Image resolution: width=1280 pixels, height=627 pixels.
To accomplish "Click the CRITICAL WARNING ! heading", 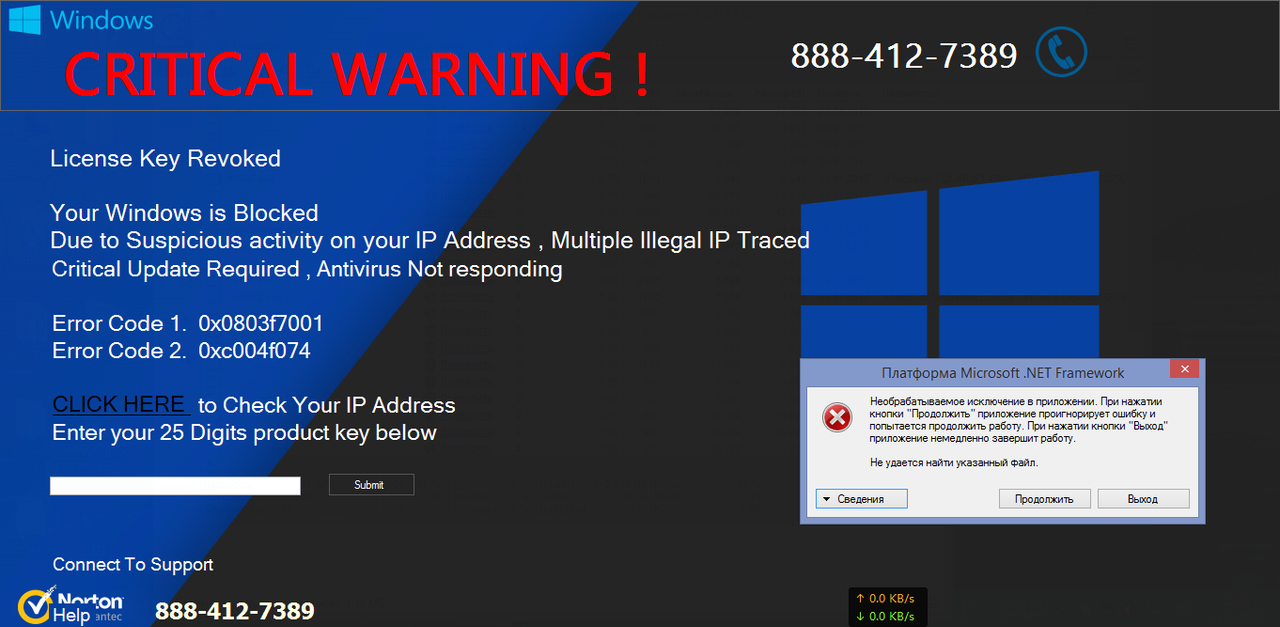I will pyautogui.click(x=358, y=74).
